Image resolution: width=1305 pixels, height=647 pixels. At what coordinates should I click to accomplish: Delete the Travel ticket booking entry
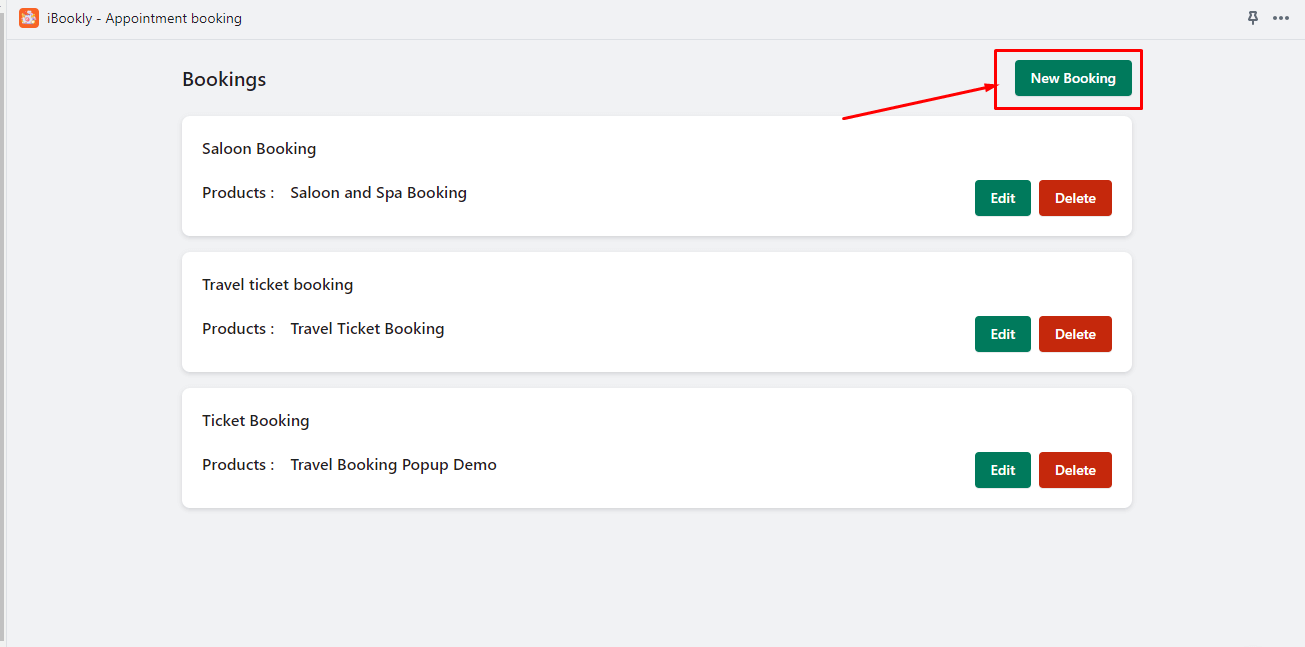click(1075, 334)
